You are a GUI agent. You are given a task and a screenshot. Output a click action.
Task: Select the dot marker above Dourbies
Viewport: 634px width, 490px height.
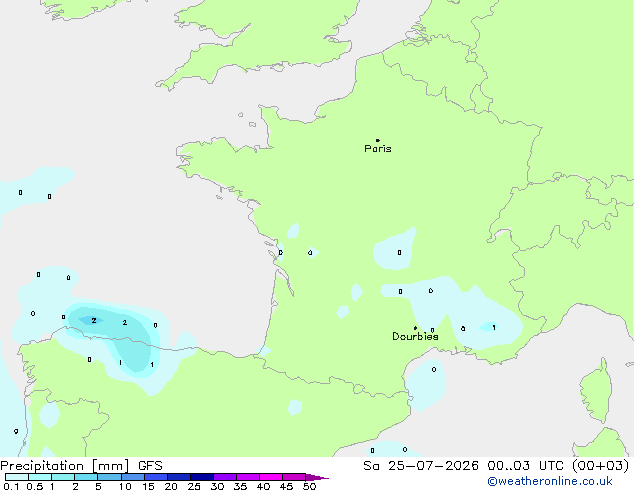[x=415, y=328]
